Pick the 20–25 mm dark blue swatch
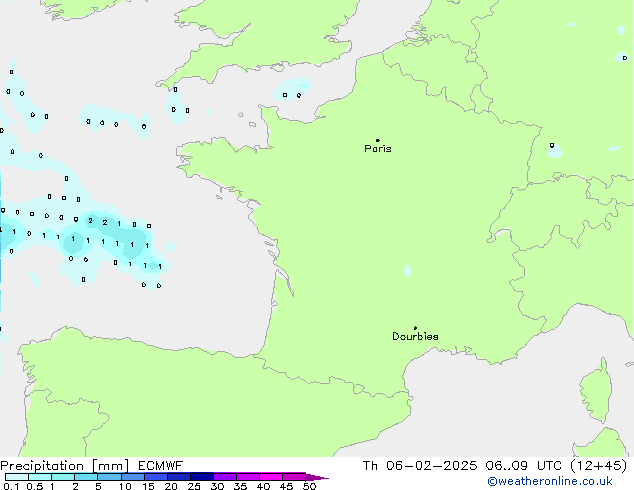Screen dimensions: 634x490 (x=178, y=477)
